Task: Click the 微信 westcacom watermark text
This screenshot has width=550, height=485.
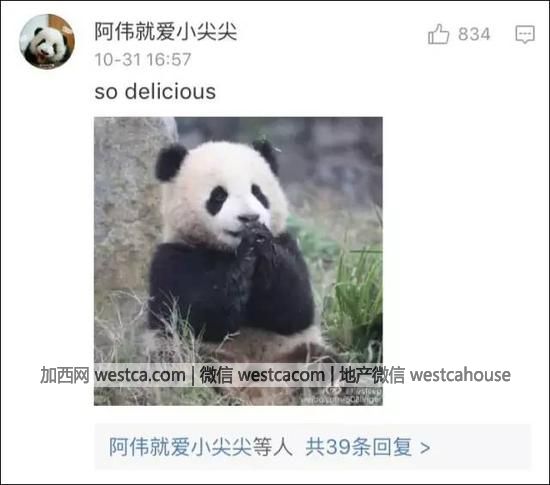Action: tap(262, 375)
